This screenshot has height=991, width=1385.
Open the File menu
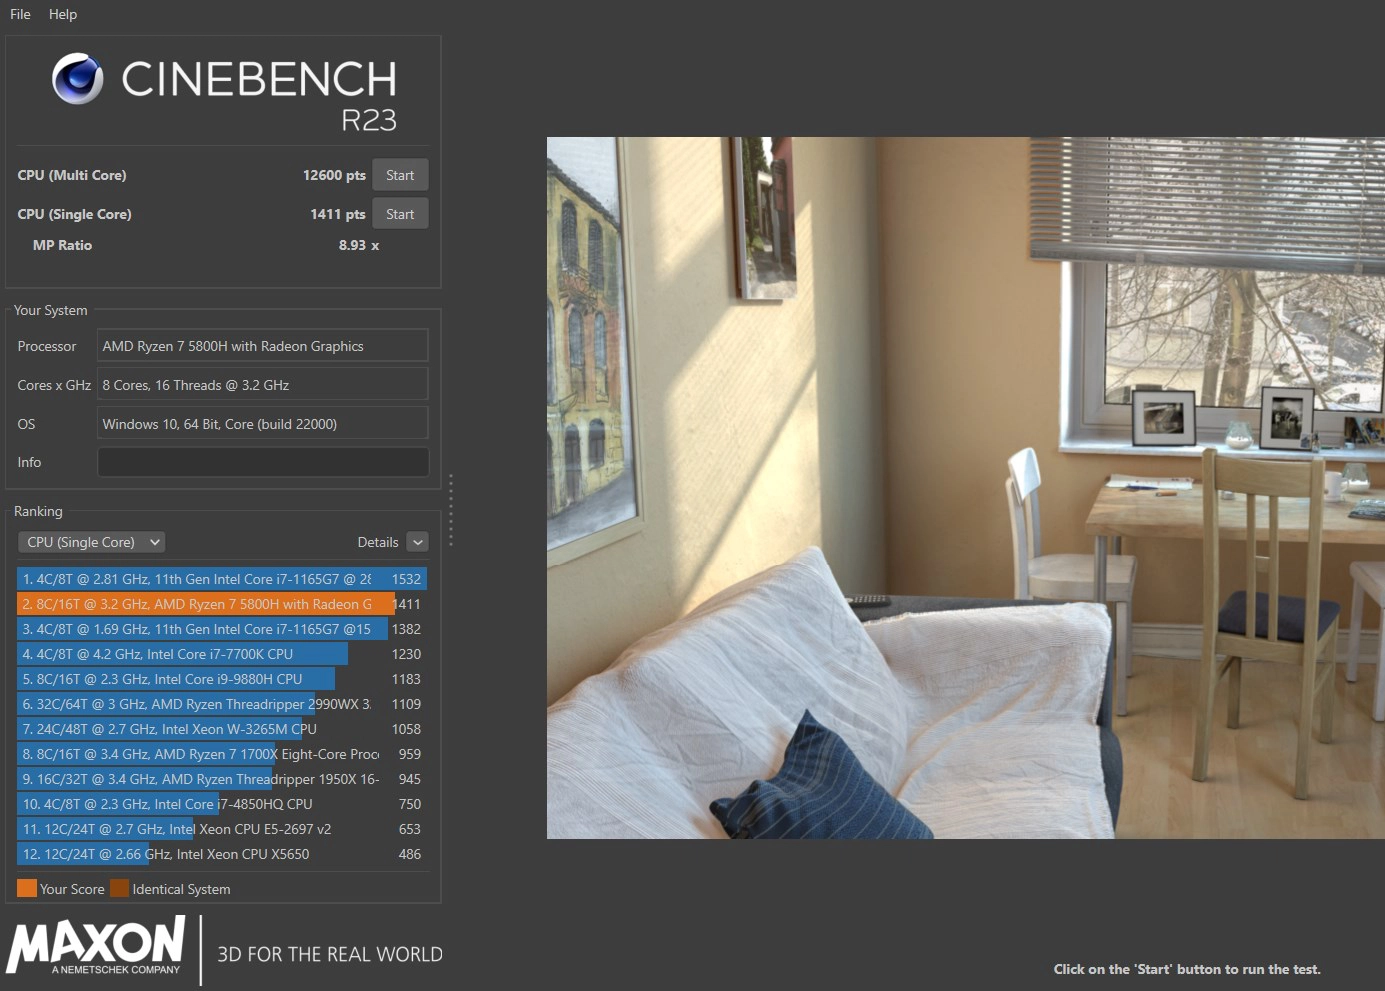(19, 14)
